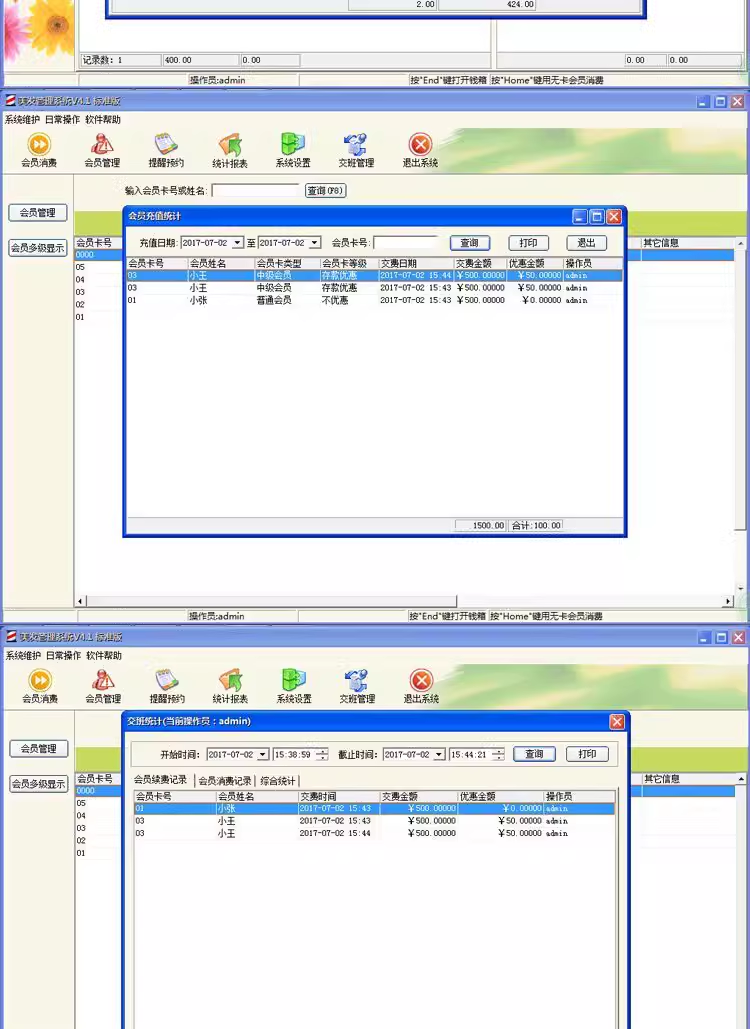The height and width of the screenshot is (1029, 750).
Task: Focus 会员卡号 input field in 会员充值统计
Action: [406, 243]
